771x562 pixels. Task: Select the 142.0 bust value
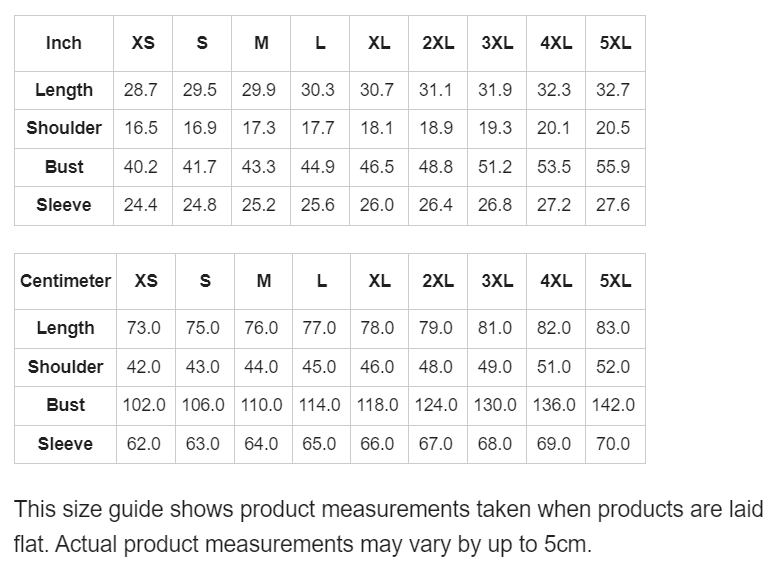[613, 405]
